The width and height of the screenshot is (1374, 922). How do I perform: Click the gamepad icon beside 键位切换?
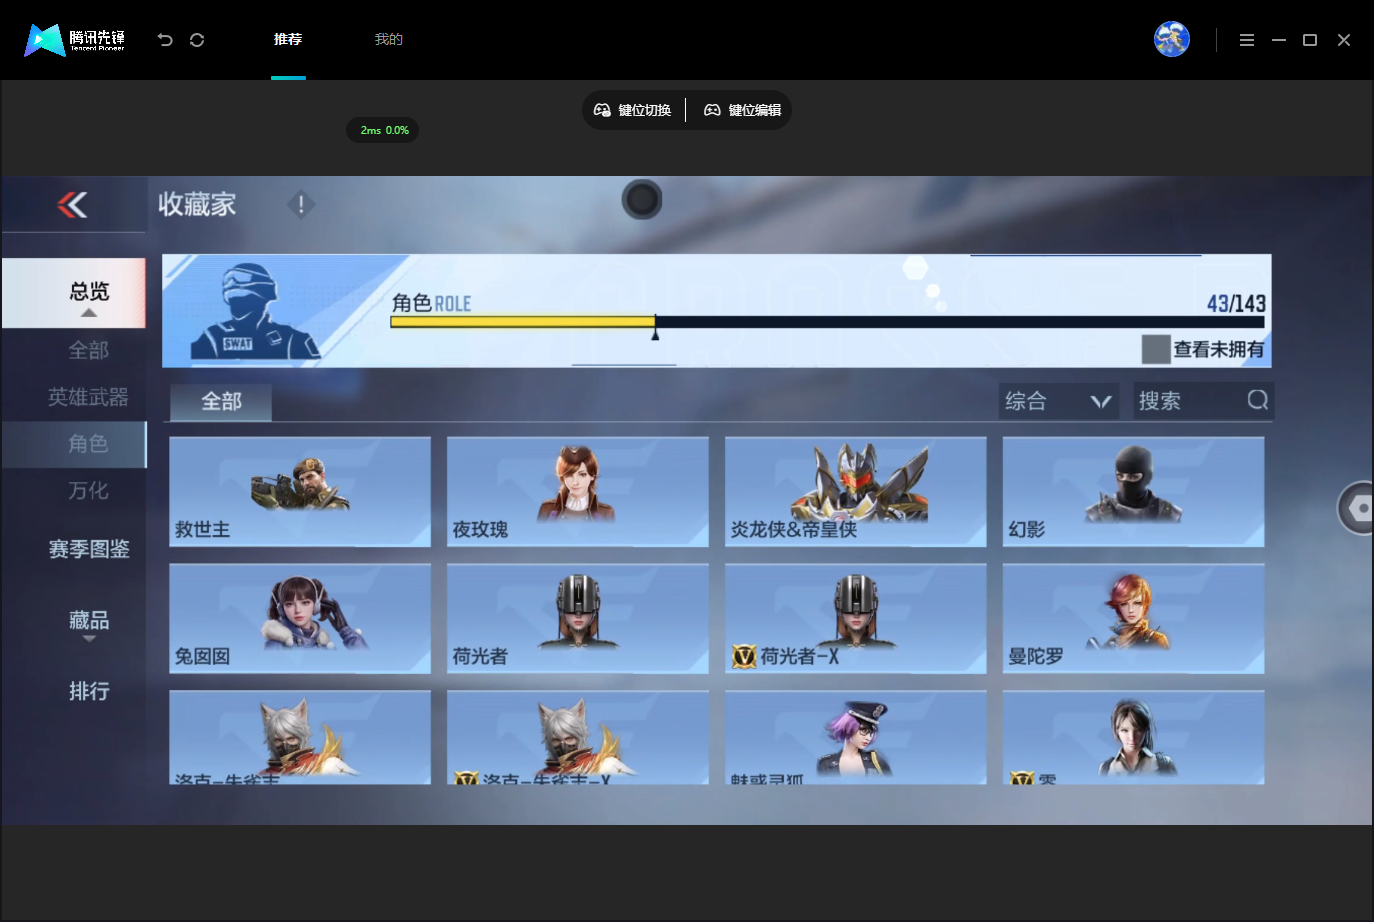tap(602, 110)
